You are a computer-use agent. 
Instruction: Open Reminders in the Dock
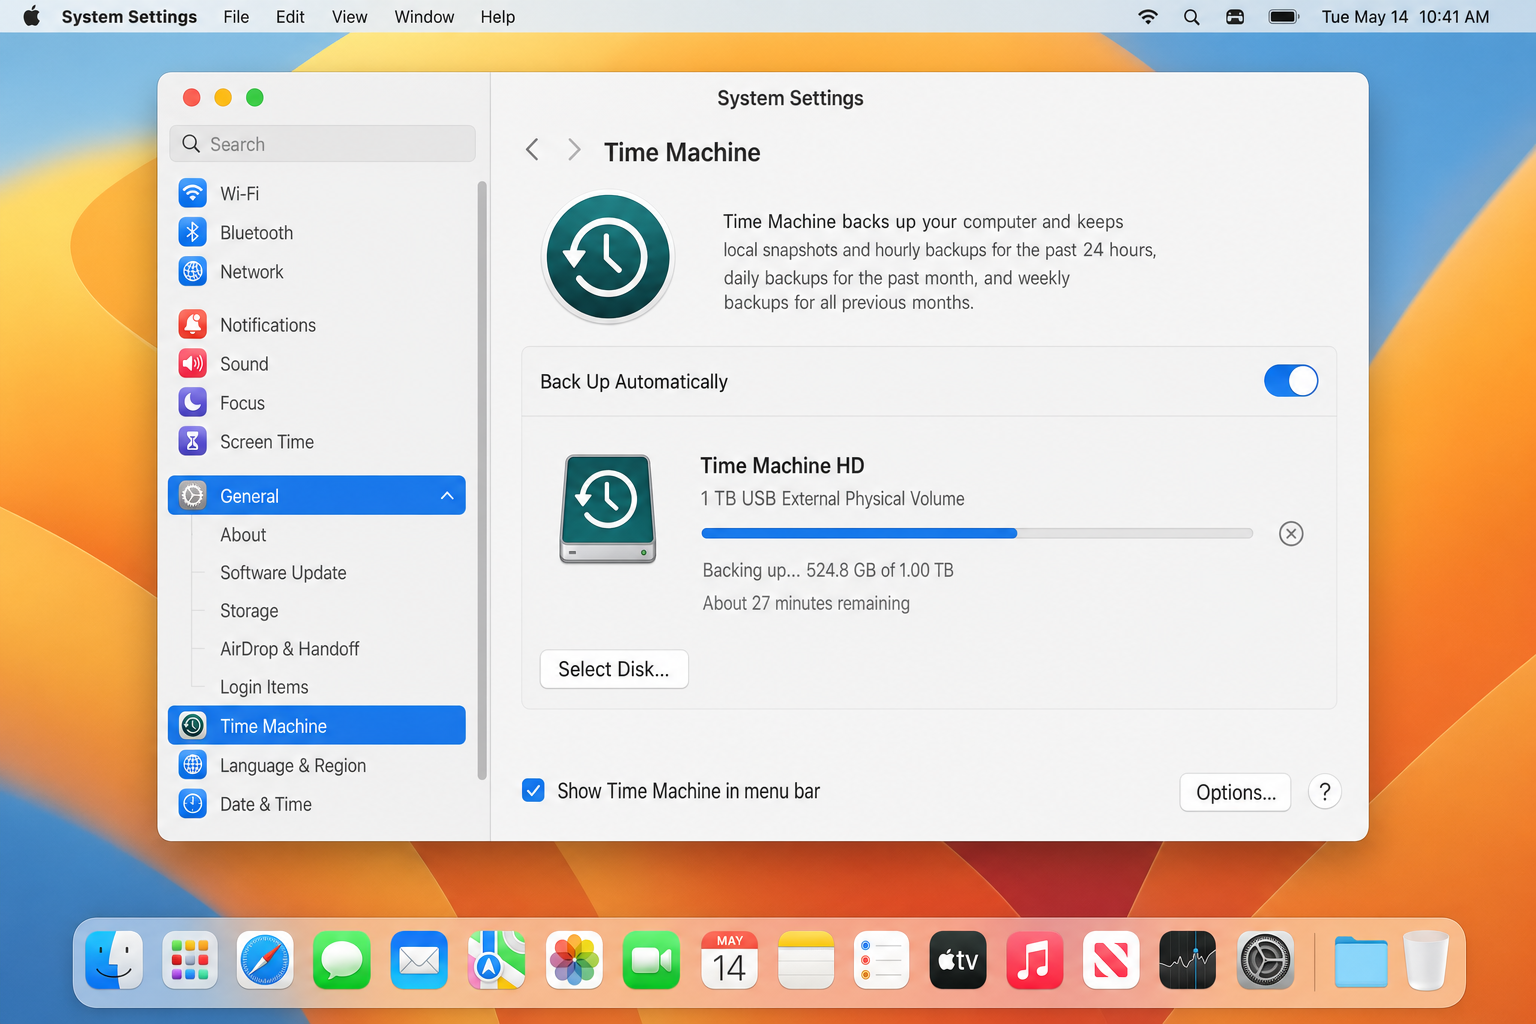click(881, 960)
